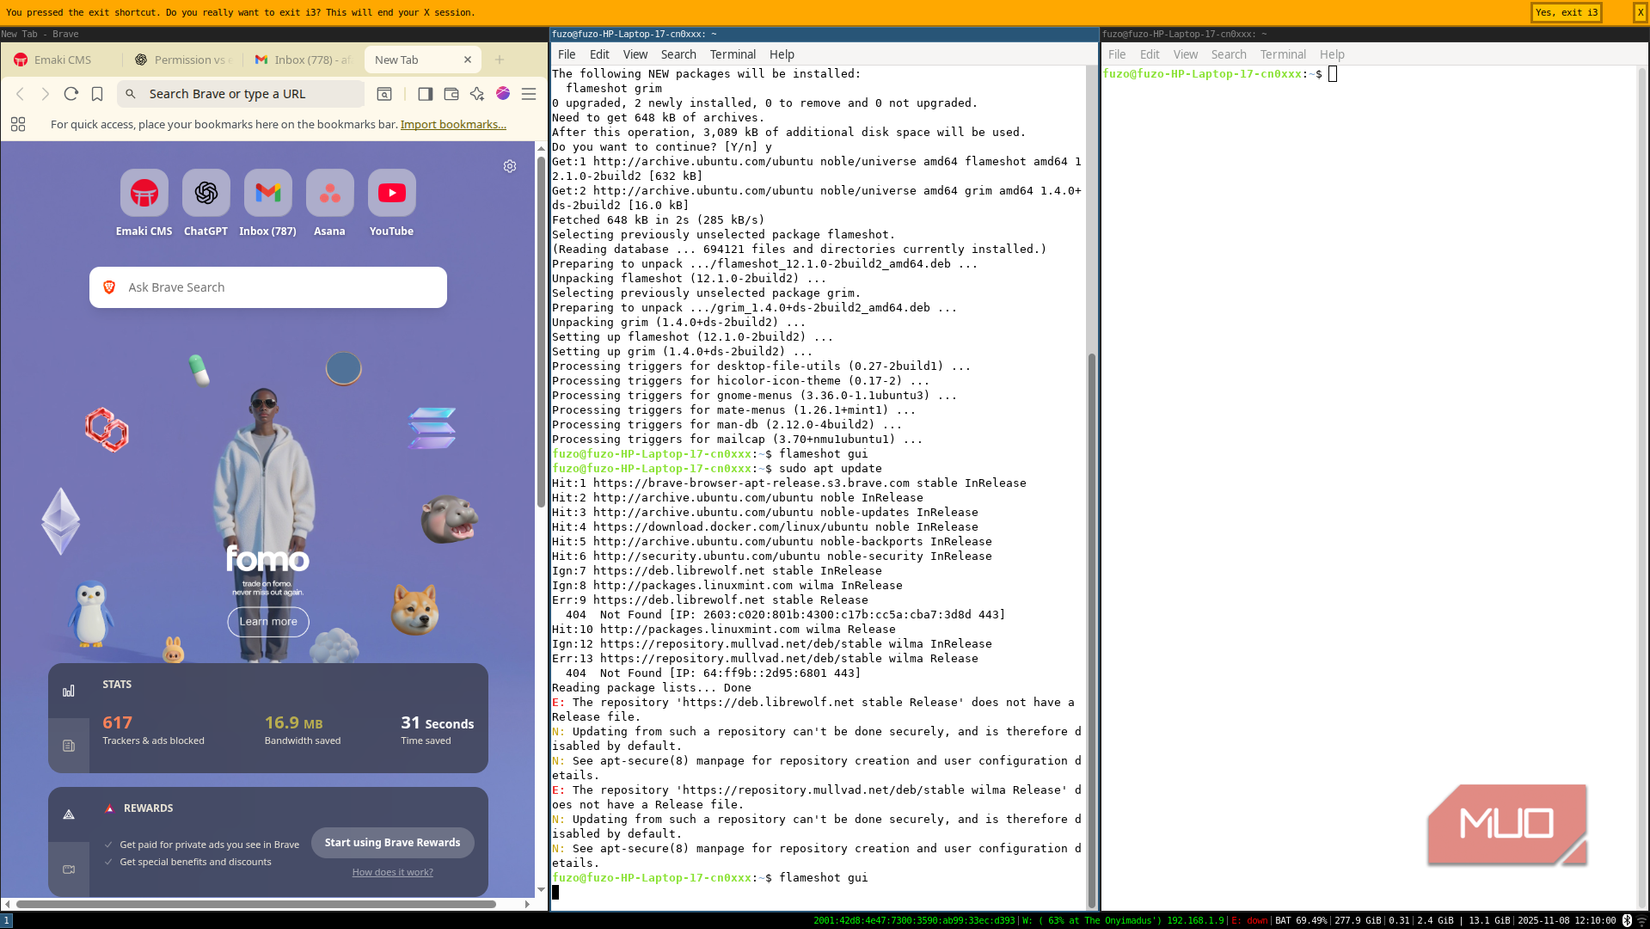
Task: Confirm exit with Yes, exit i3
Action: (1566, 12)
